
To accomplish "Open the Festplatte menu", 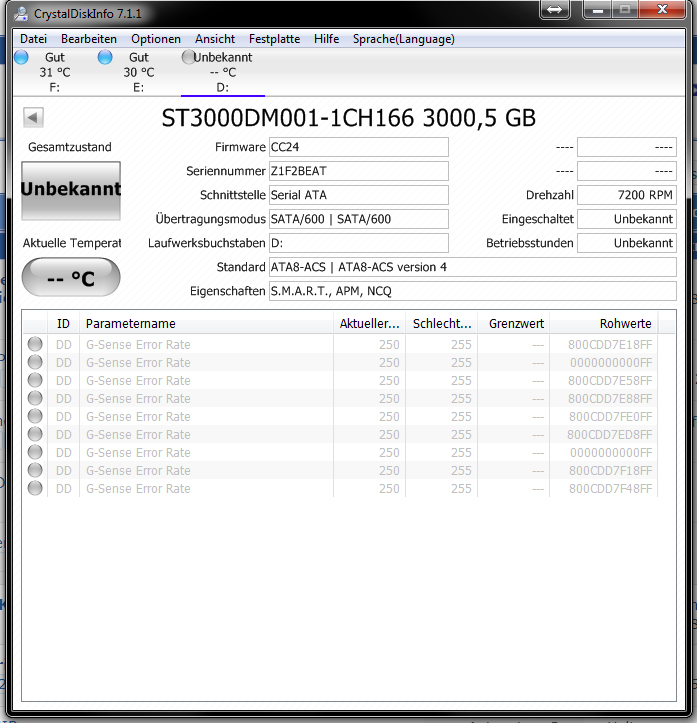I will 274,39.
